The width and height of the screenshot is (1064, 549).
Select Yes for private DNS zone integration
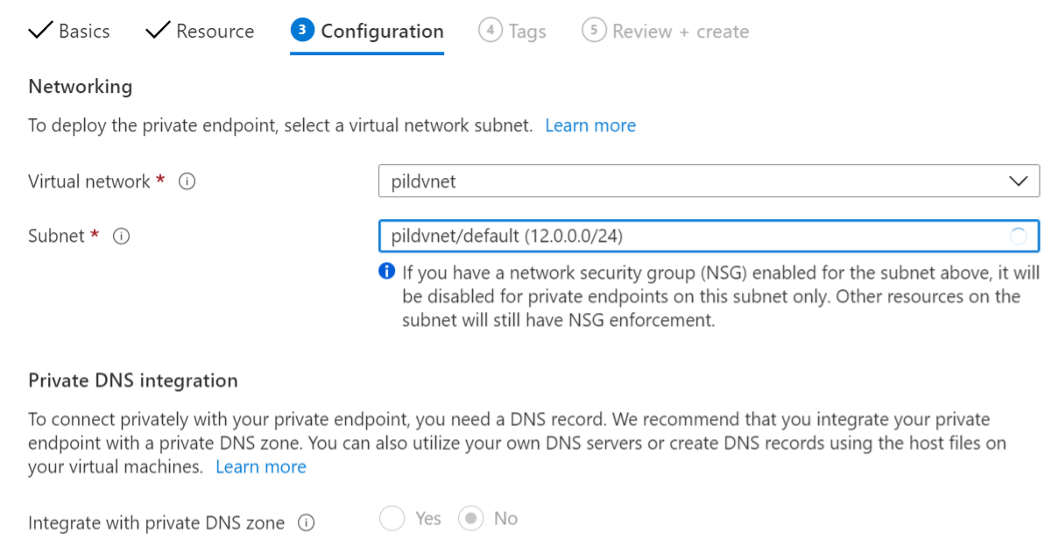[x=392, y=518]
